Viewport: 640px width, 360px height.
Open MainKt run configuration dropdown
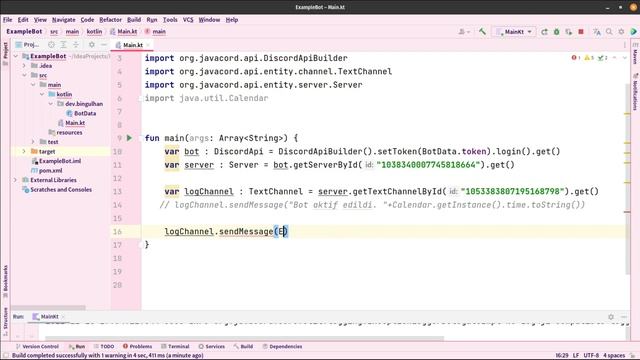[x=514, y=31]
